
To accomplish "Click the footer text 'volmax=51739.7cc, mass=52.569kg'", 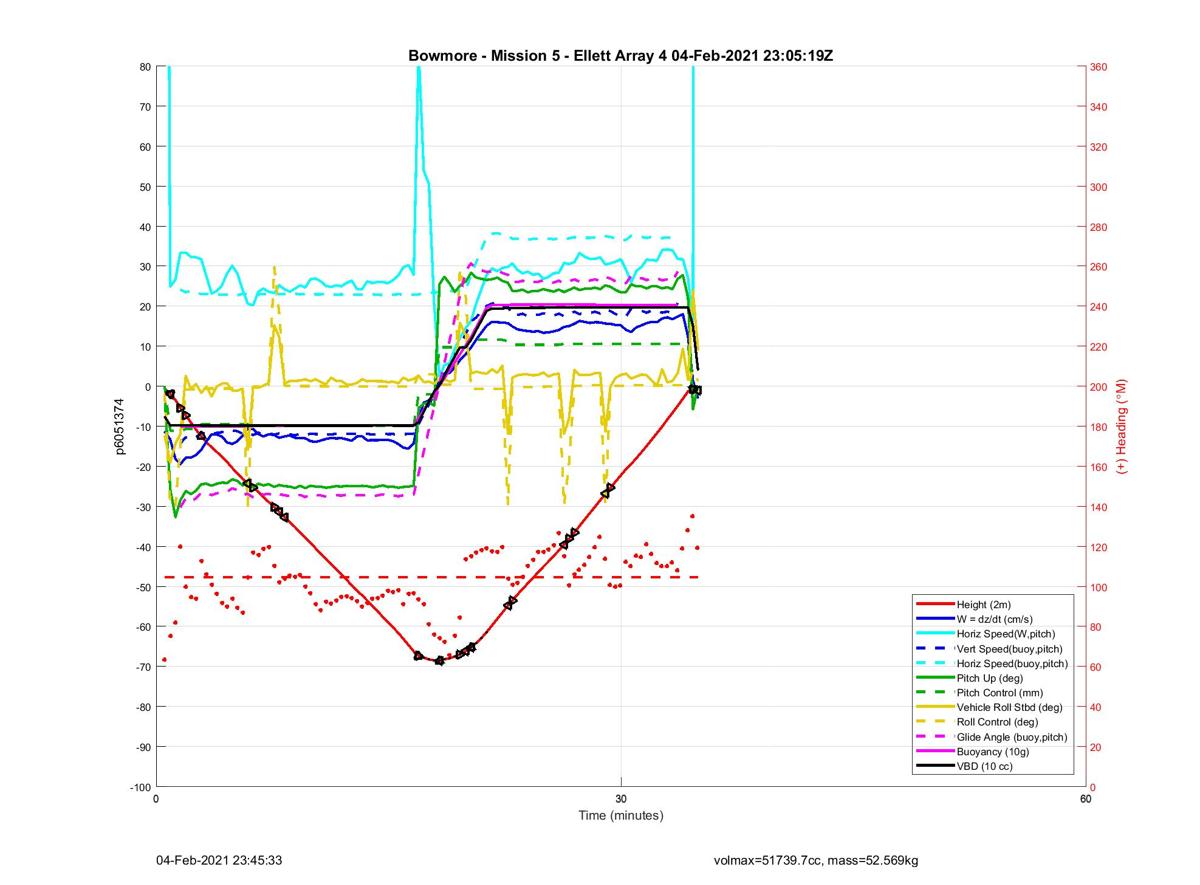I will [x=816, y=860].
